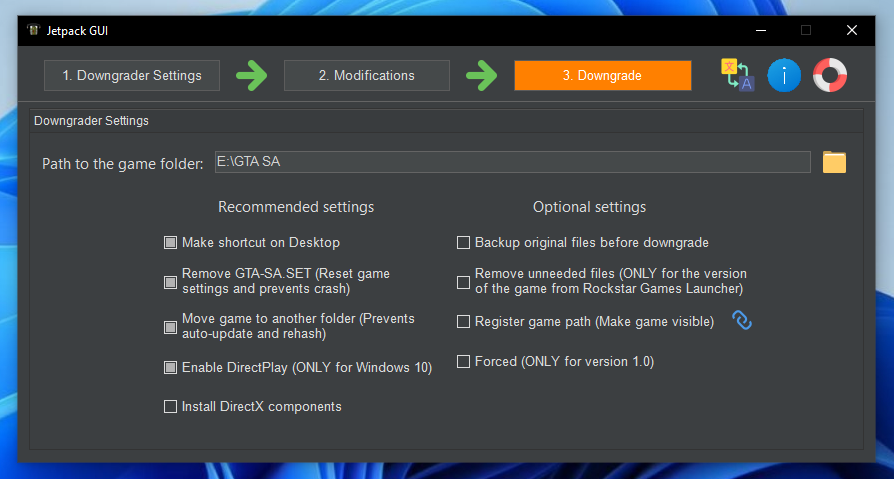
Task: Minimize the Jetpack GUI window
Action: click(x=761, y=30)
